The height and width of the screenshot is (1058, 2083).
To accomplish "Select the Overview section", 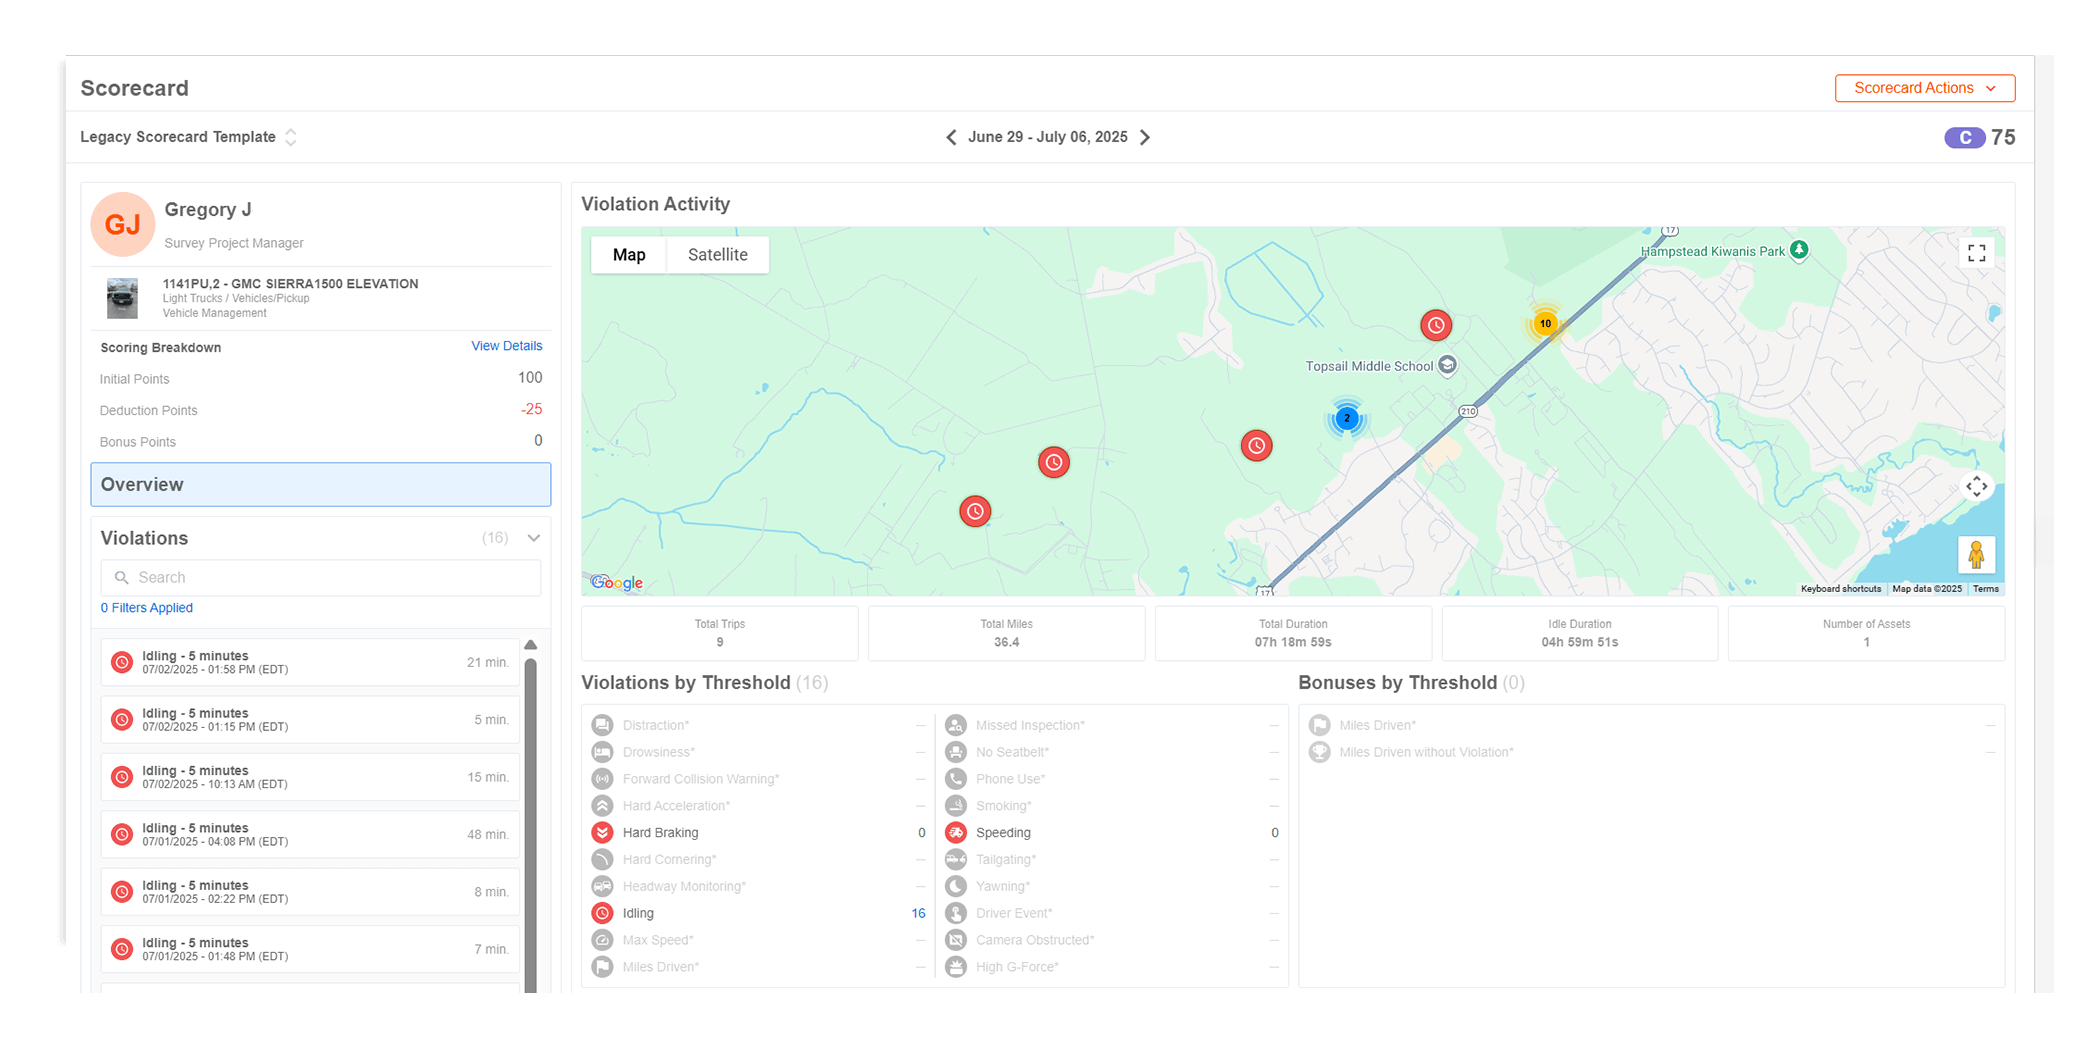I will click(x=321, y=484).
